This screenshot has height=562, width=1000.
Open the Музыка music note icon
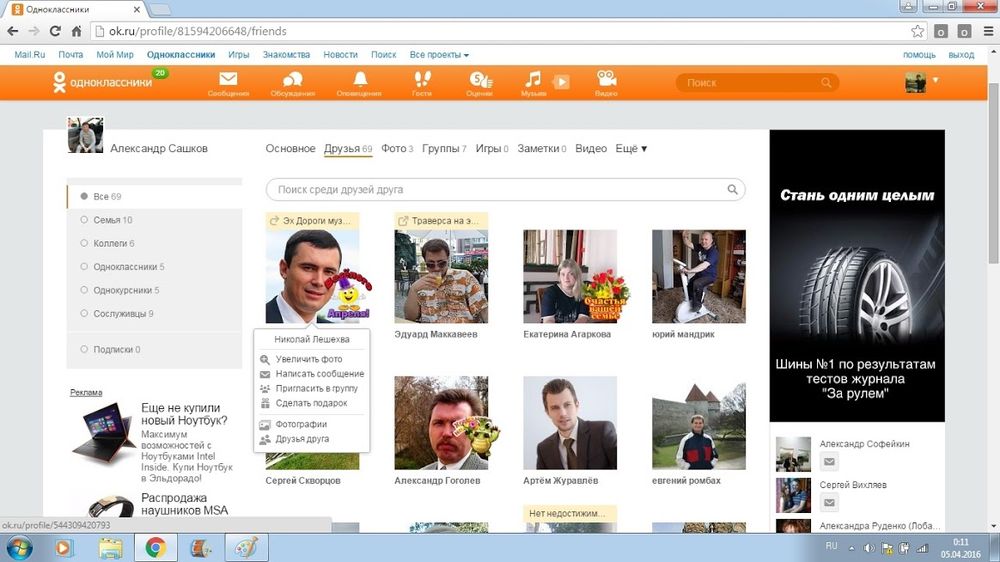(x=534, y=80)
